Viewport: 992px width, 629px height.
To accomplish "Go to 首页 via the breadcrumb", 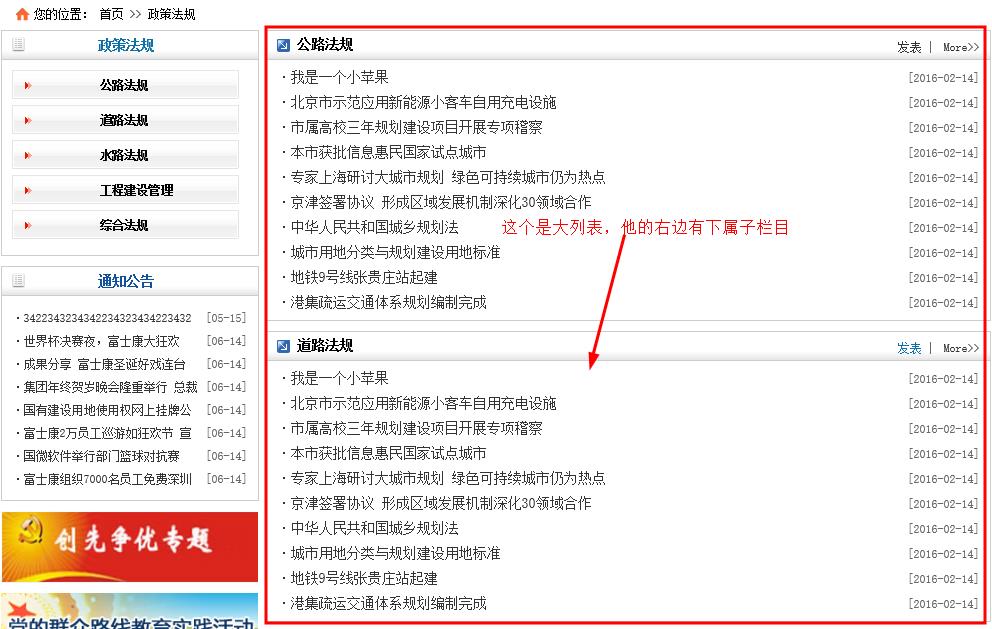I will click(111, 14).
